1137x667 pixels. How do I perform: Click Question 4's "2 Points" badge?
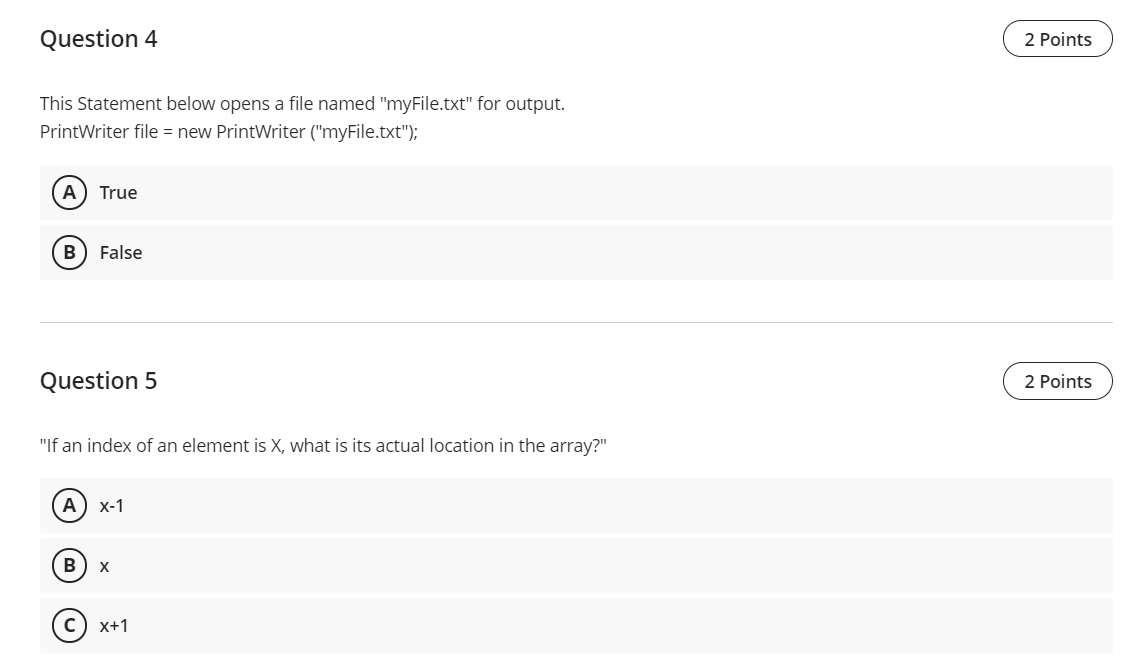point(1057,39)
